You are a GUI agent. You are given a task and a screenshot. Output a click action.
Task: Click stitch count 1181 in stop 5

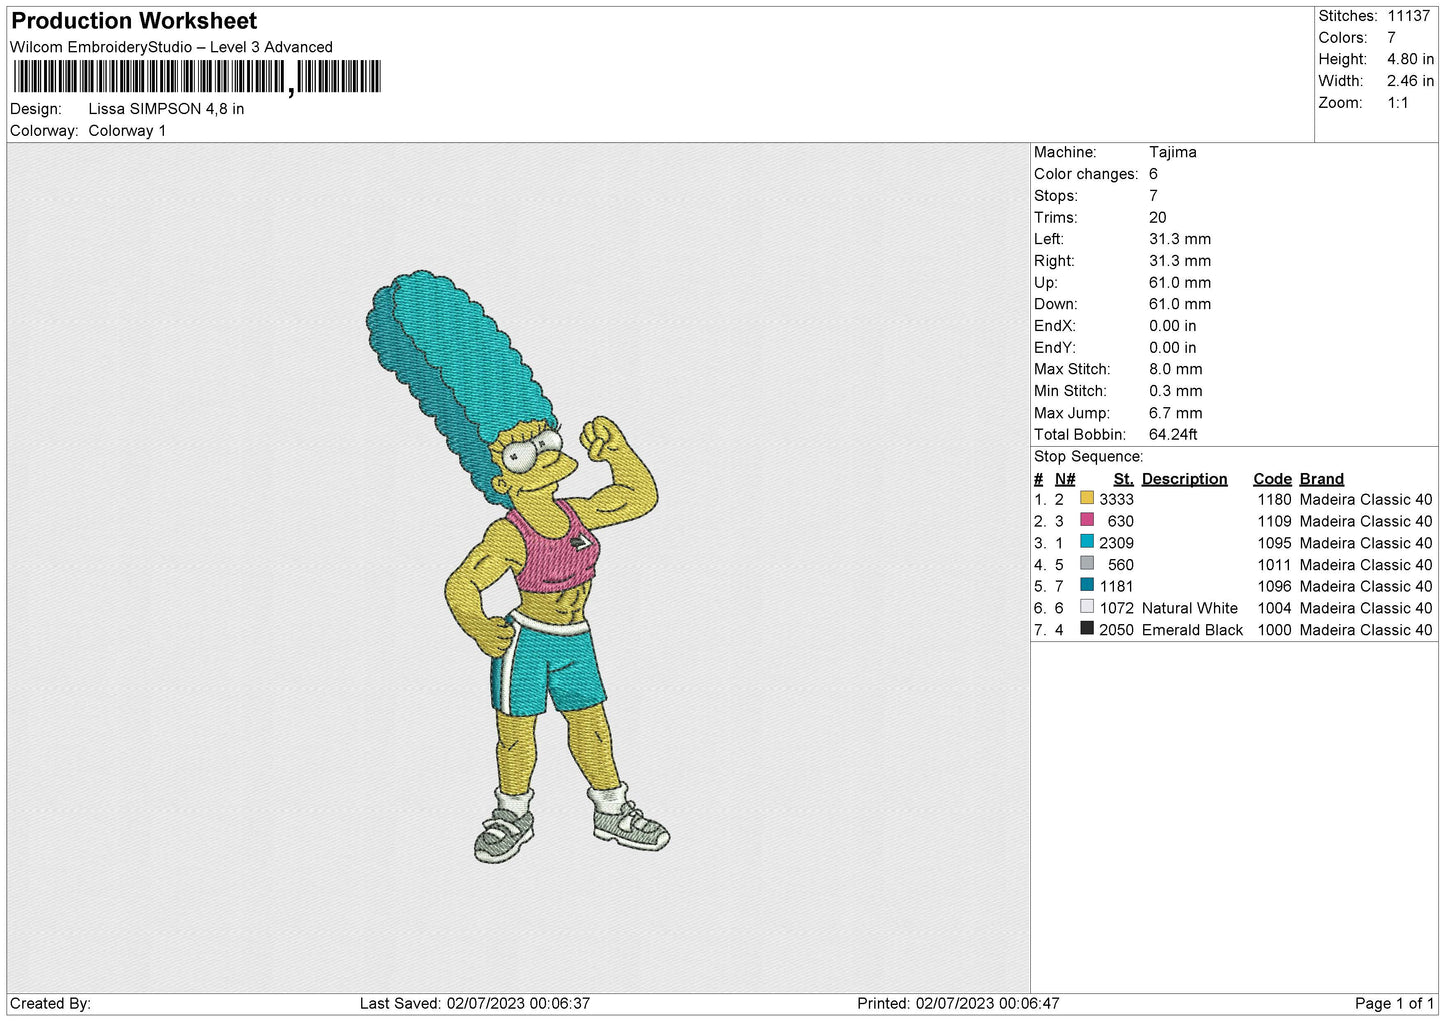(x=1116, y=587)
